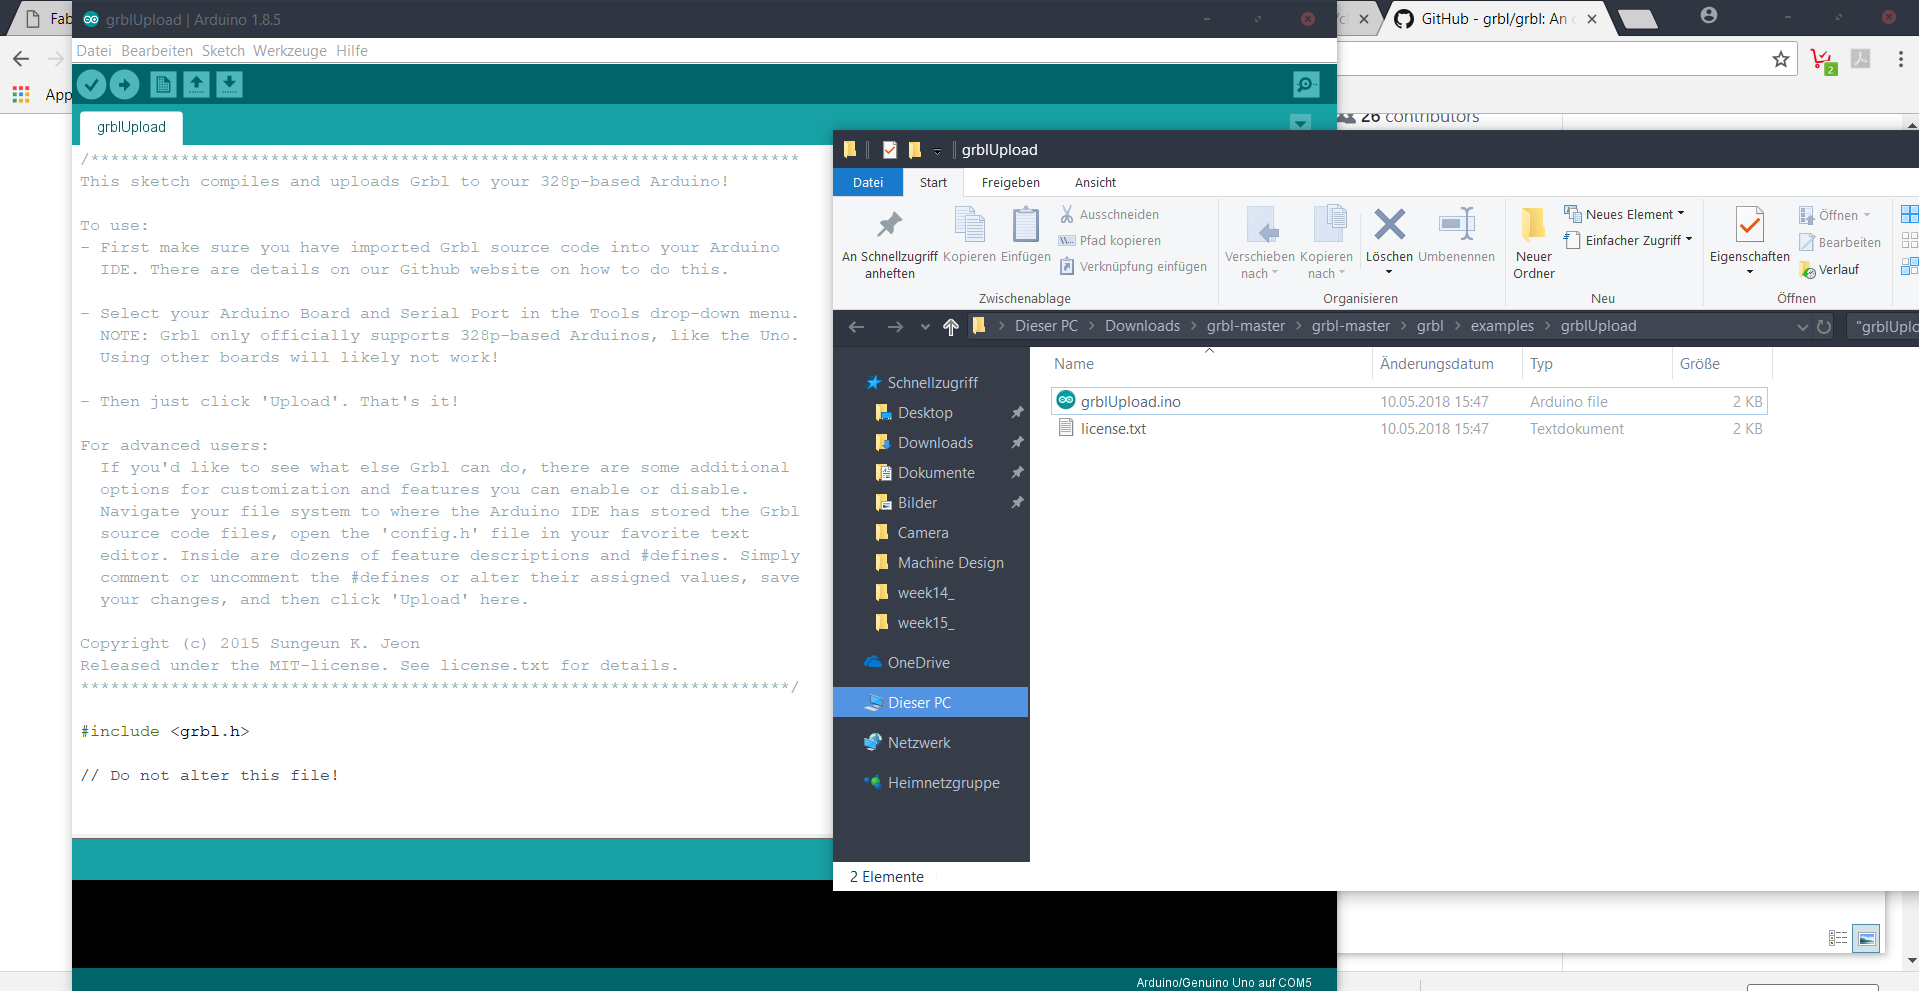Select Schnellzugriff in the navigation pane

(x=932, y=383)
